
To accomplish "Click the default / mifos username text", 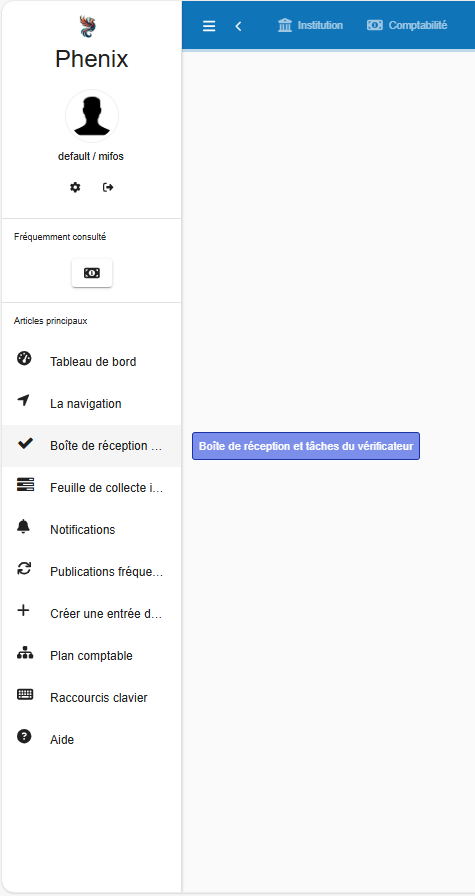I will click(91, 156).
